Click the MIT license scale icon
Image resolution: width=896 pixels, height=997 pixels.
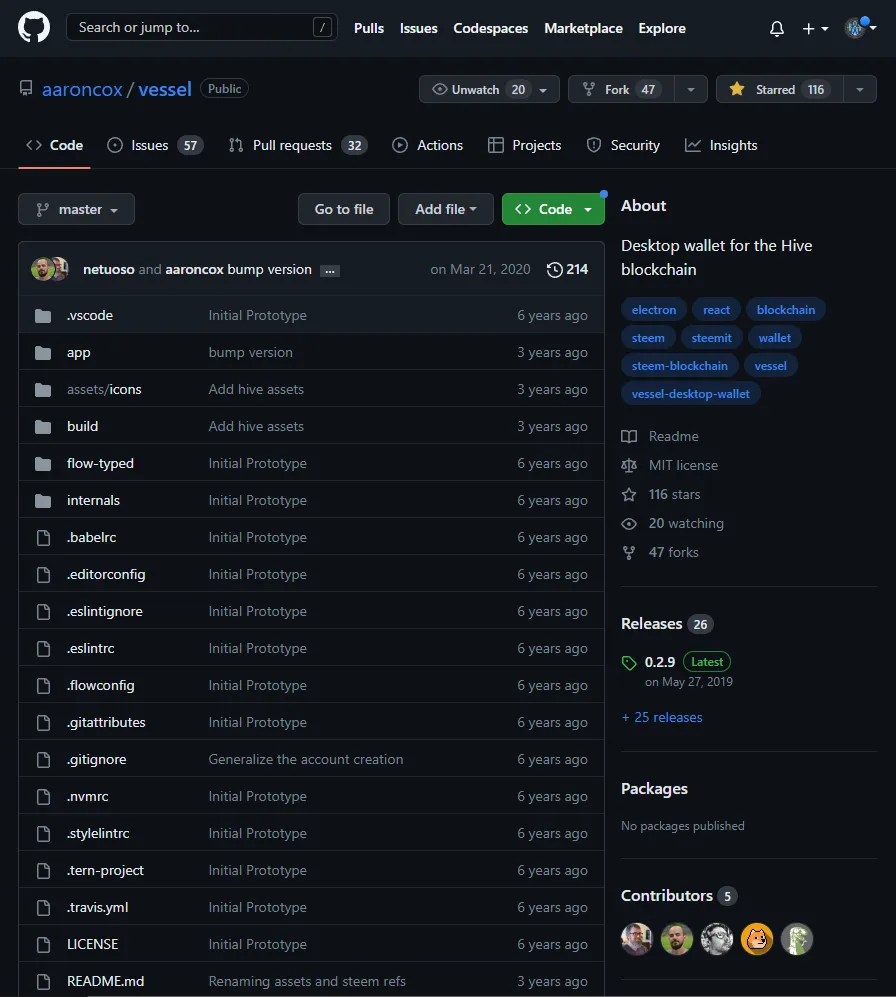(x=629, y=465)
